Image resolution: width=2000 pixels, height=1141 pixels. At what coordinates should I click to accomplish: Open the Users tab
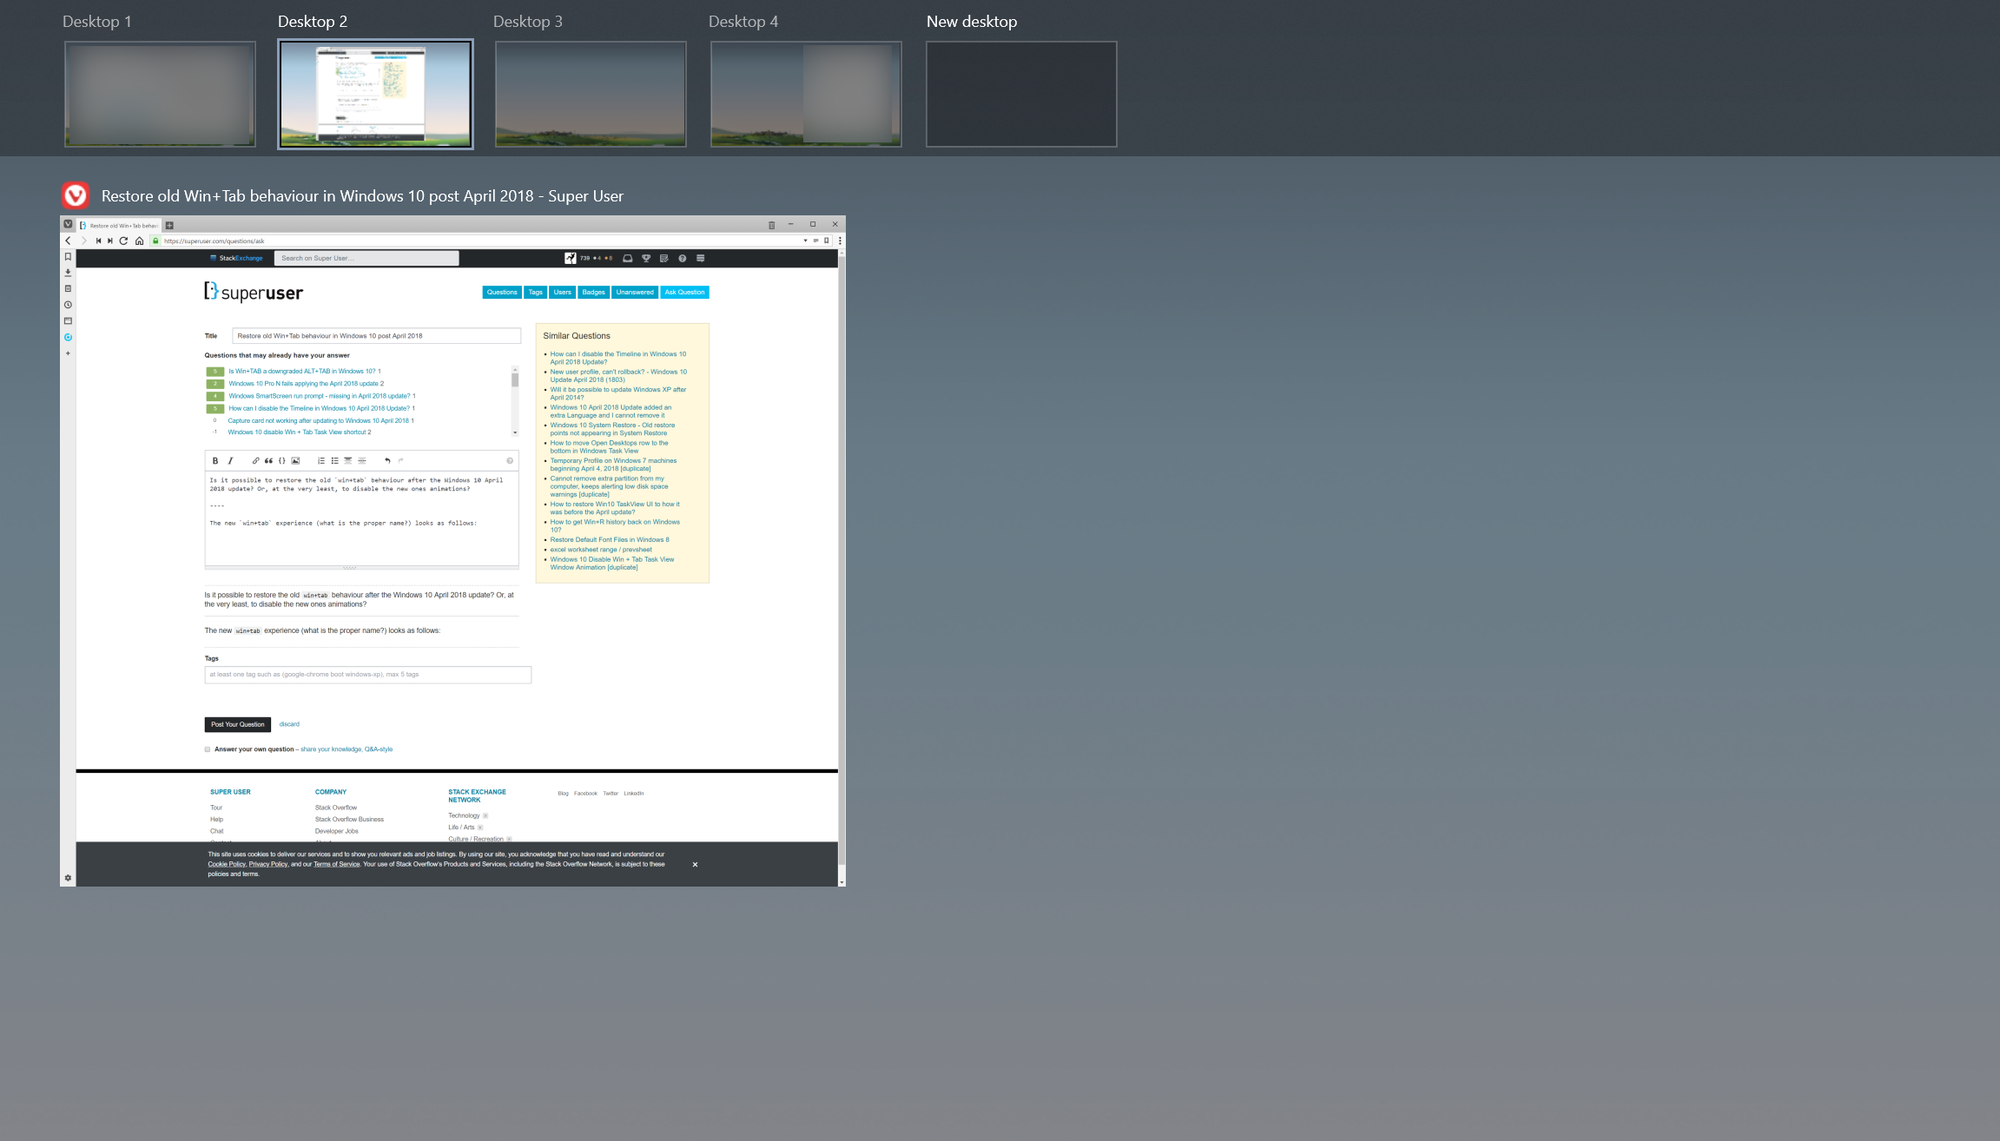563,292
